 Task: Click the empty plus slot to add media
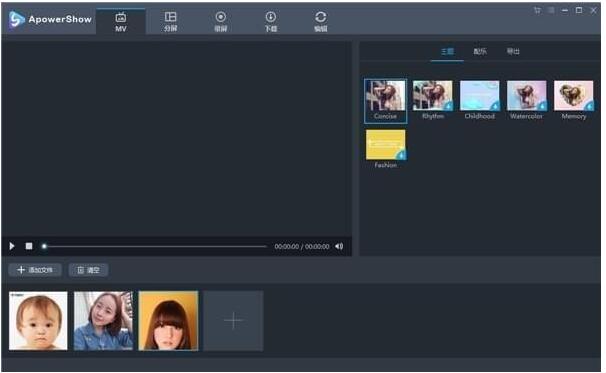233,321
